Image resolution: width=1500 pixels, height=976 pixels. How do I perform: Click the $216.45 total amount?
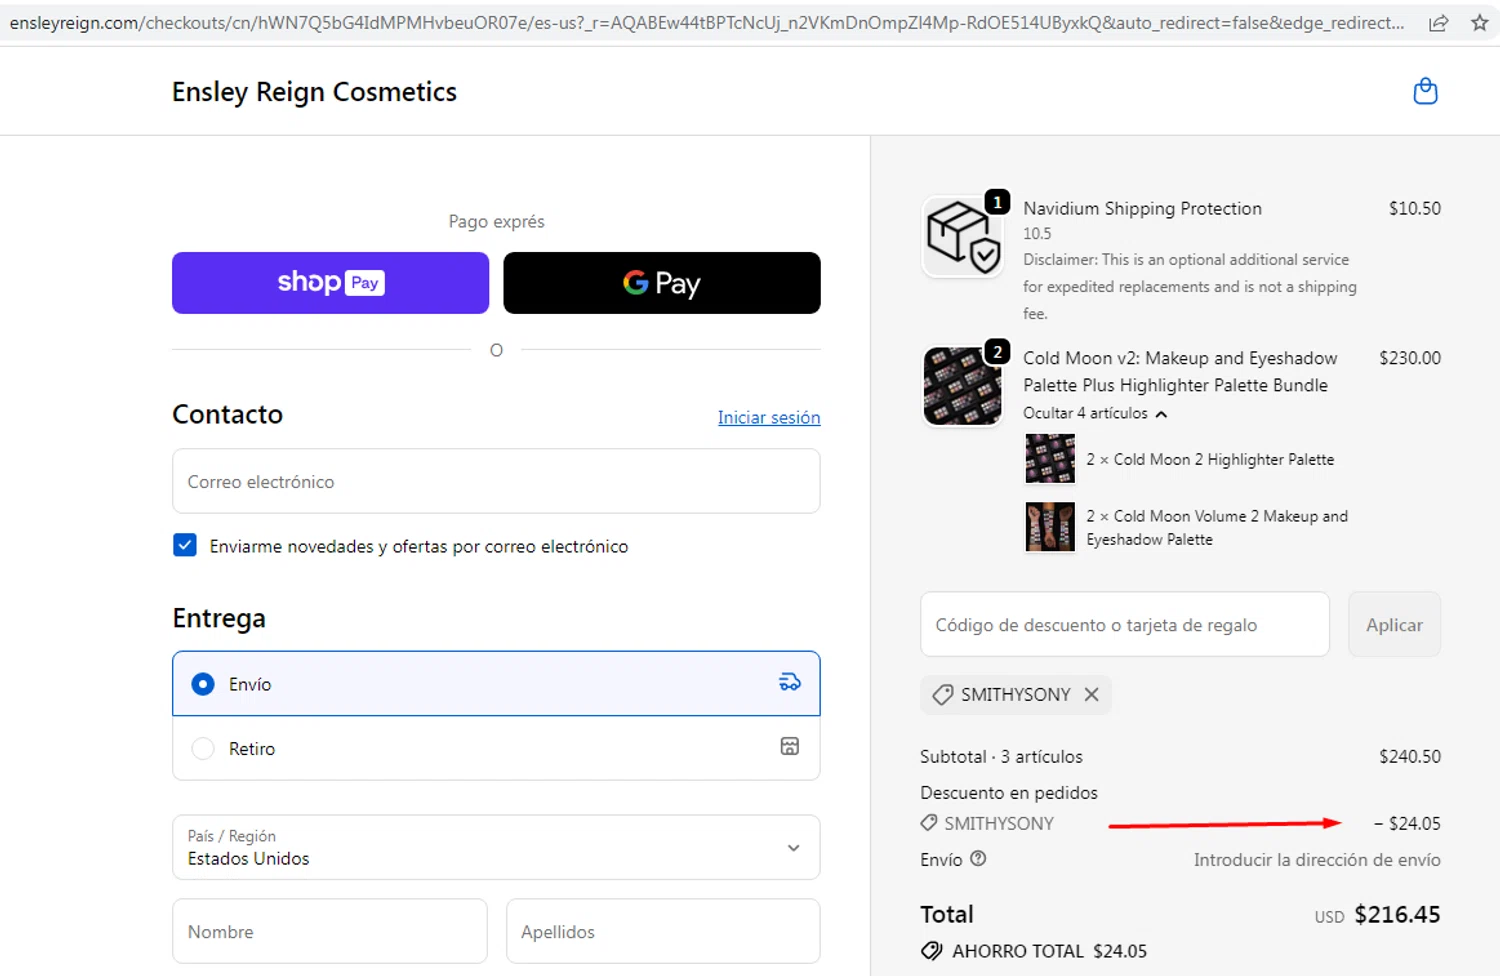coord(1397,914)
